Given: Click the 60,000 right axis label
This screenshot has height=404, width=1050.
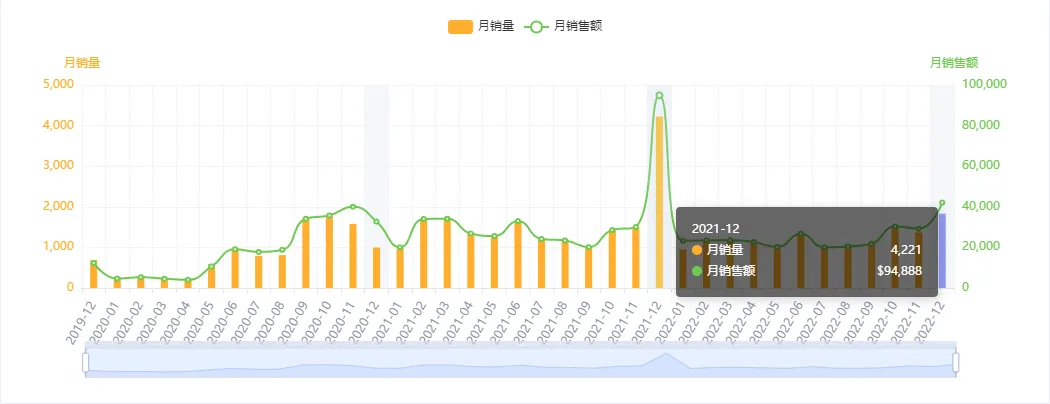Looking at the screenshot, I should click(x=982, y=165).
